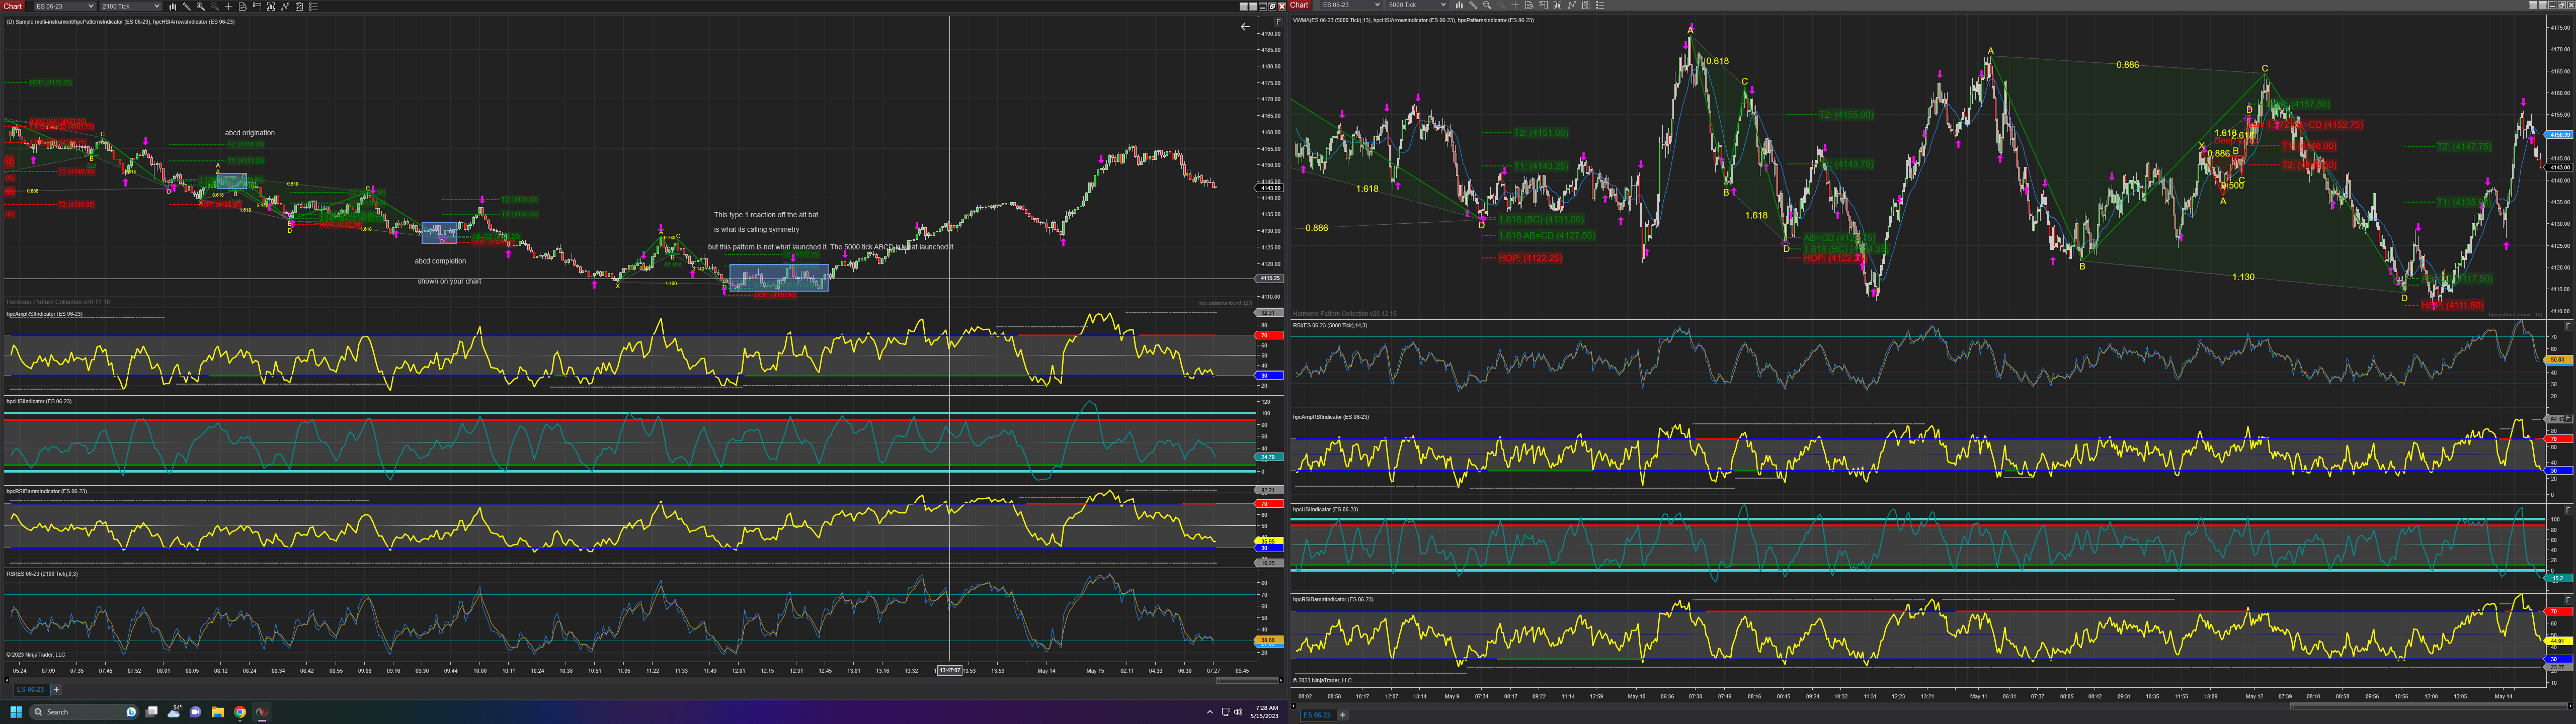
Task: Open properties list icon in 5000 Tick chart
Action: [x=1600, y=5]
